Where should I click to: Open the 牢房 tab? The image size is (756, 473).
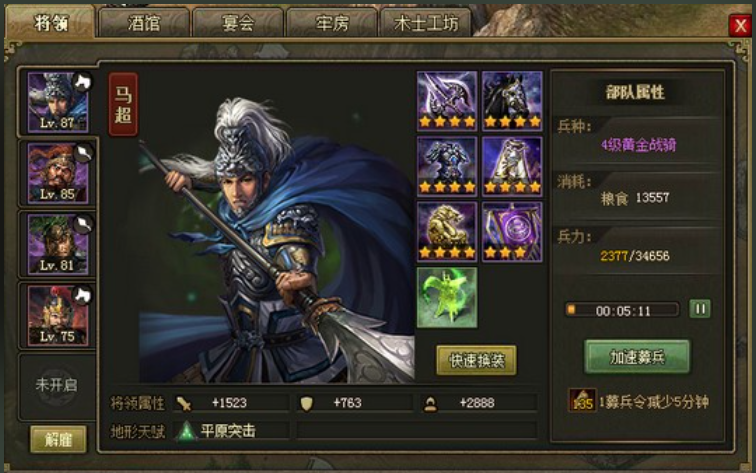[x=332, y=23]
